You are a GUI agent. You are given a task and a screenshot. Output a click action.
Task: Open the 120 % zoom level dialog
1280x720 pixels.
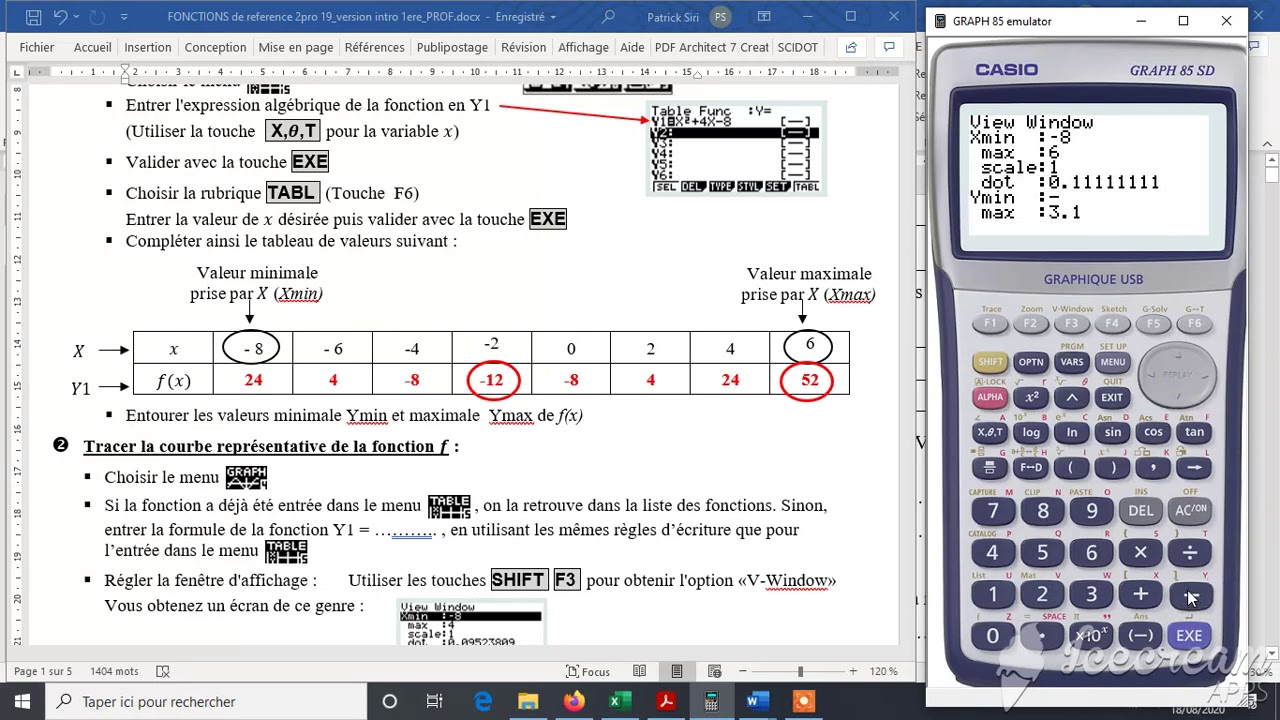tap(884, 671)
